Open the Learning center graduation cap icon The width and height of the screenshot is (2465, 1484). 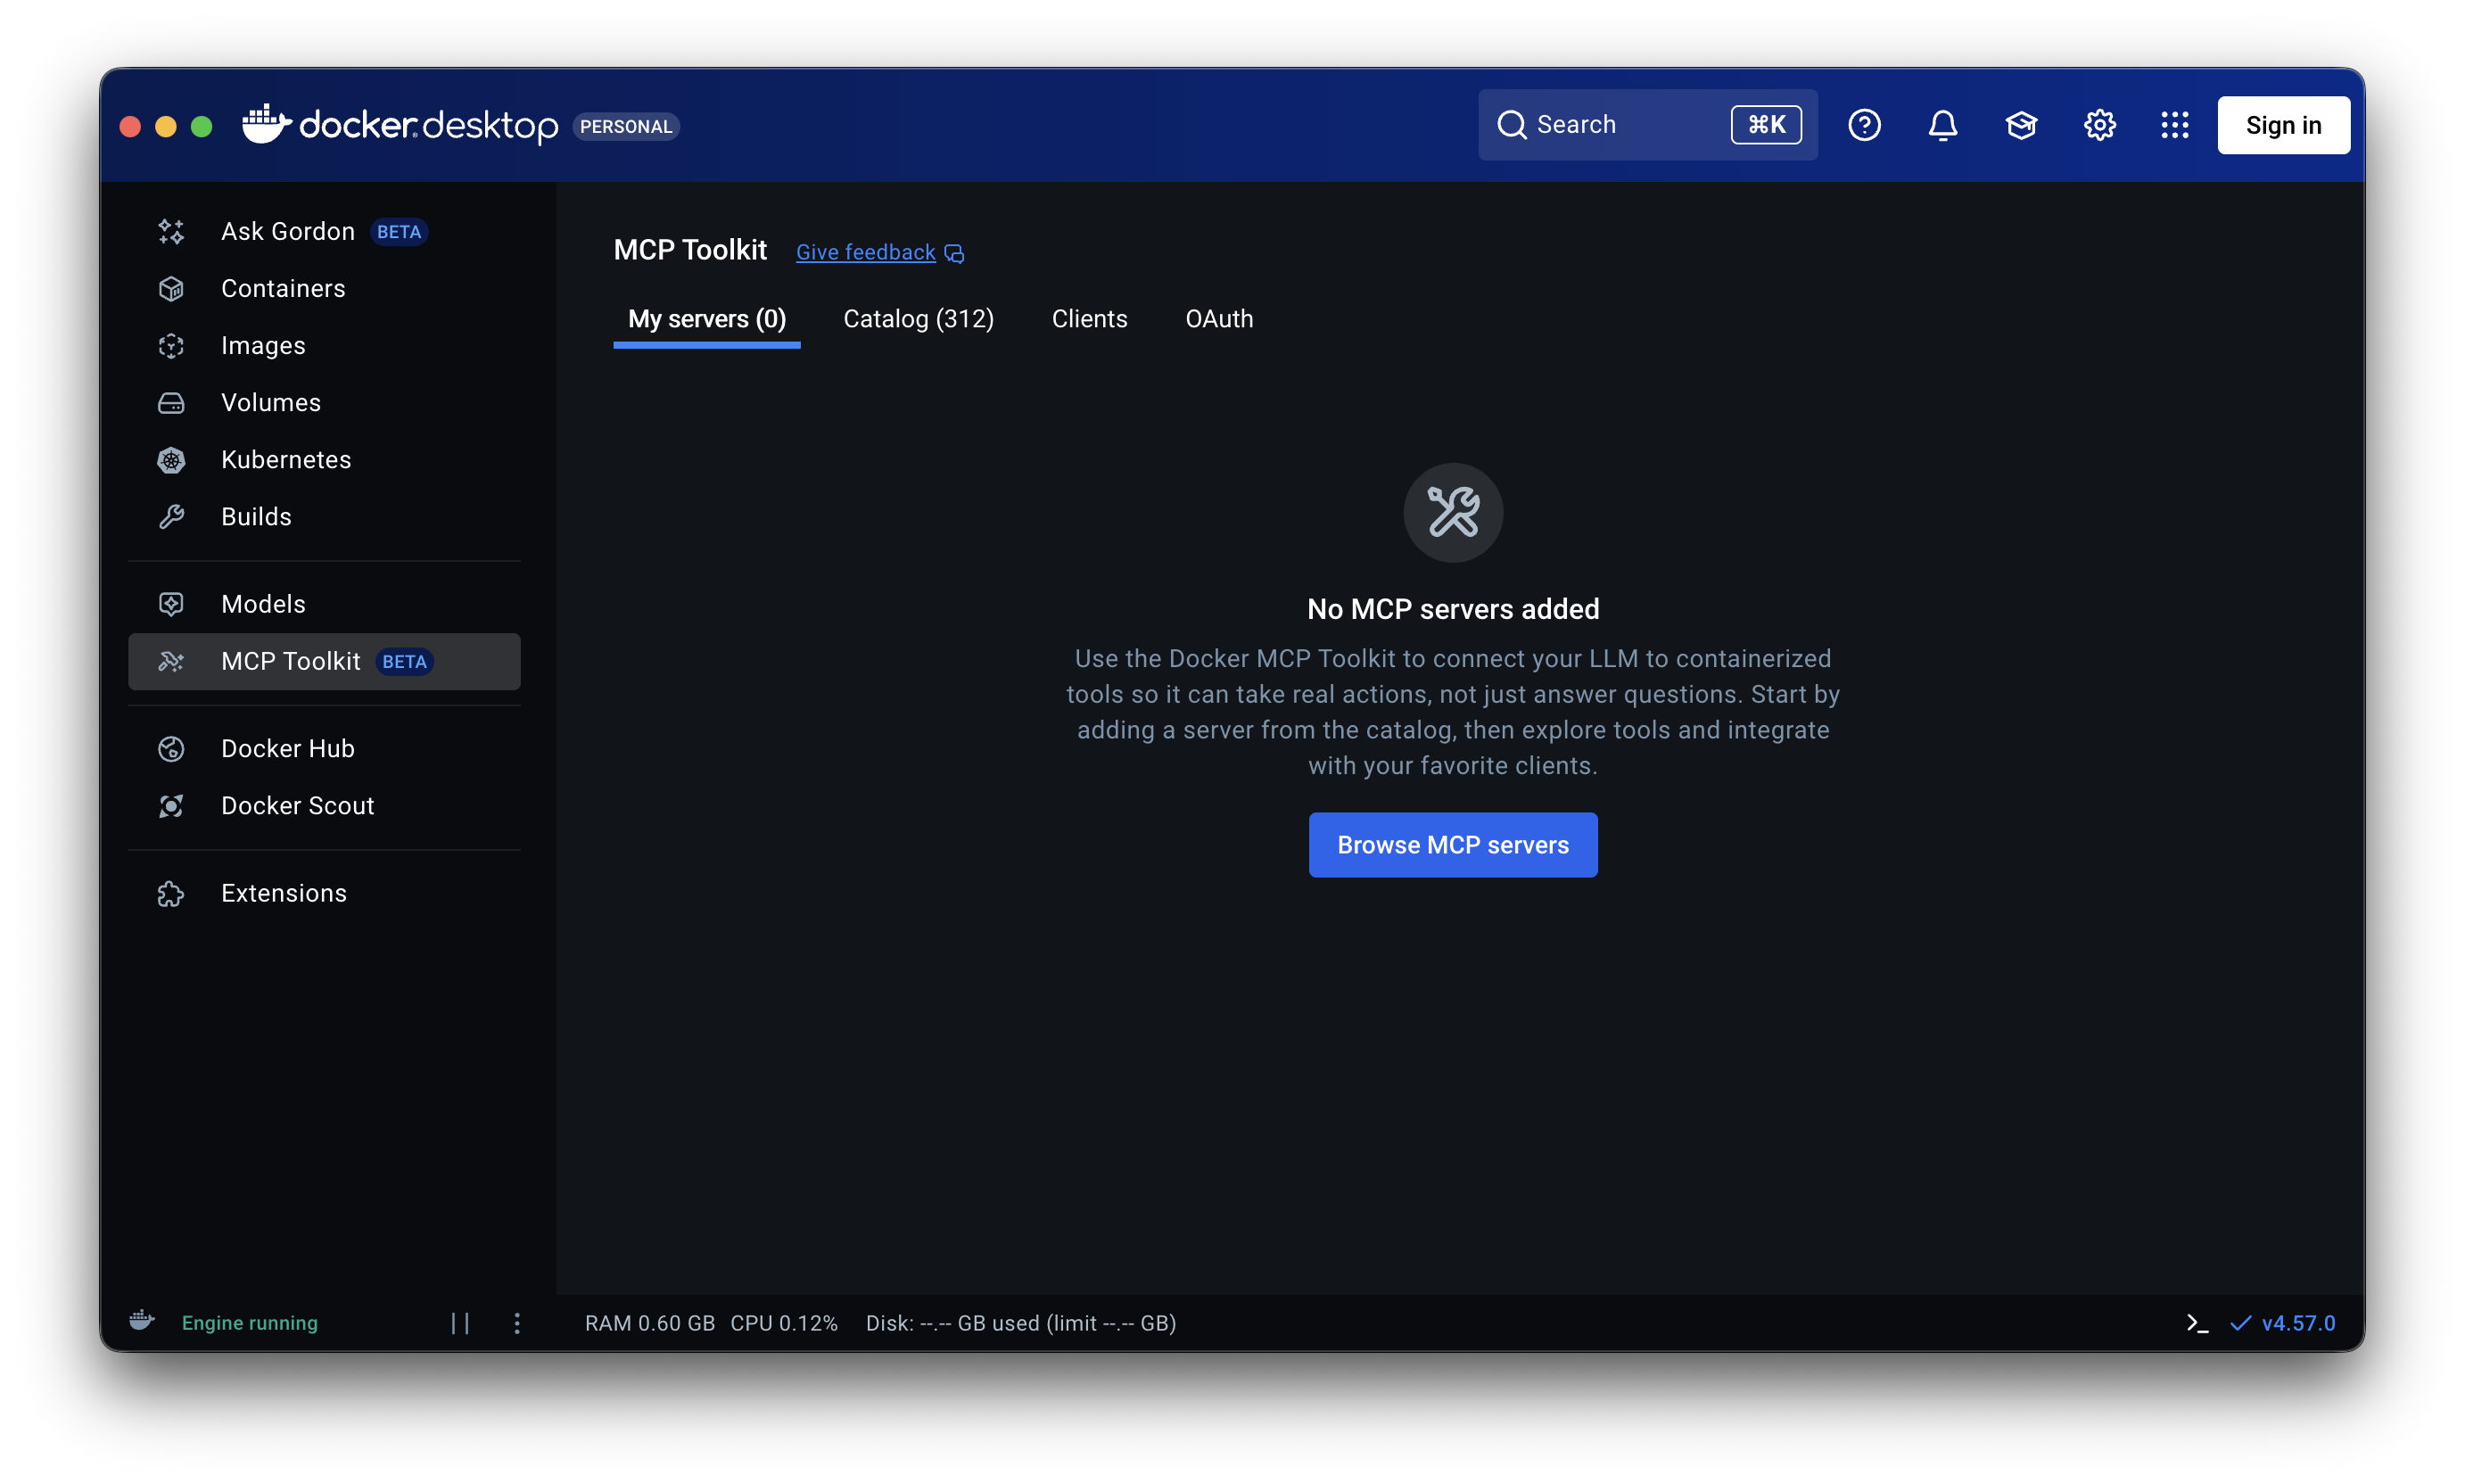click(2021, 125)
